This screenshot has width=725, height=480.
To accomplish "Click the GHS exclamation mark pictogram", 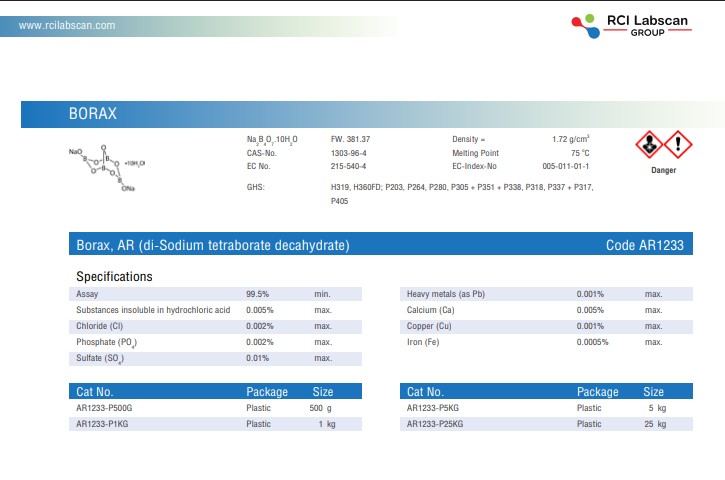I will [x=676, y=146].
